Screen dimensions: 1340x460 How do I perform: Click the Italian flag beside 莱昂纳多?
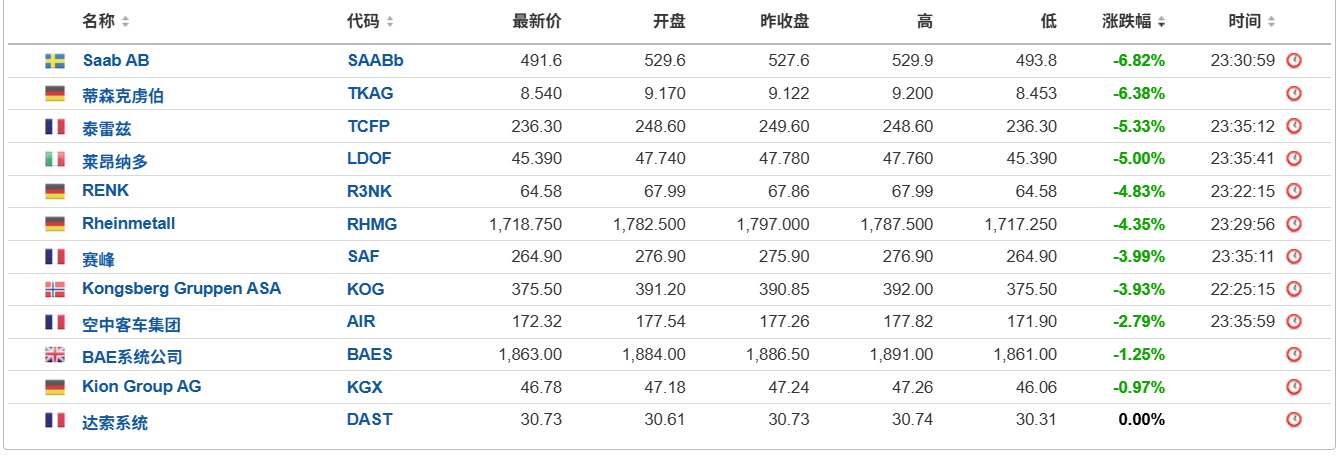point(55,159)
